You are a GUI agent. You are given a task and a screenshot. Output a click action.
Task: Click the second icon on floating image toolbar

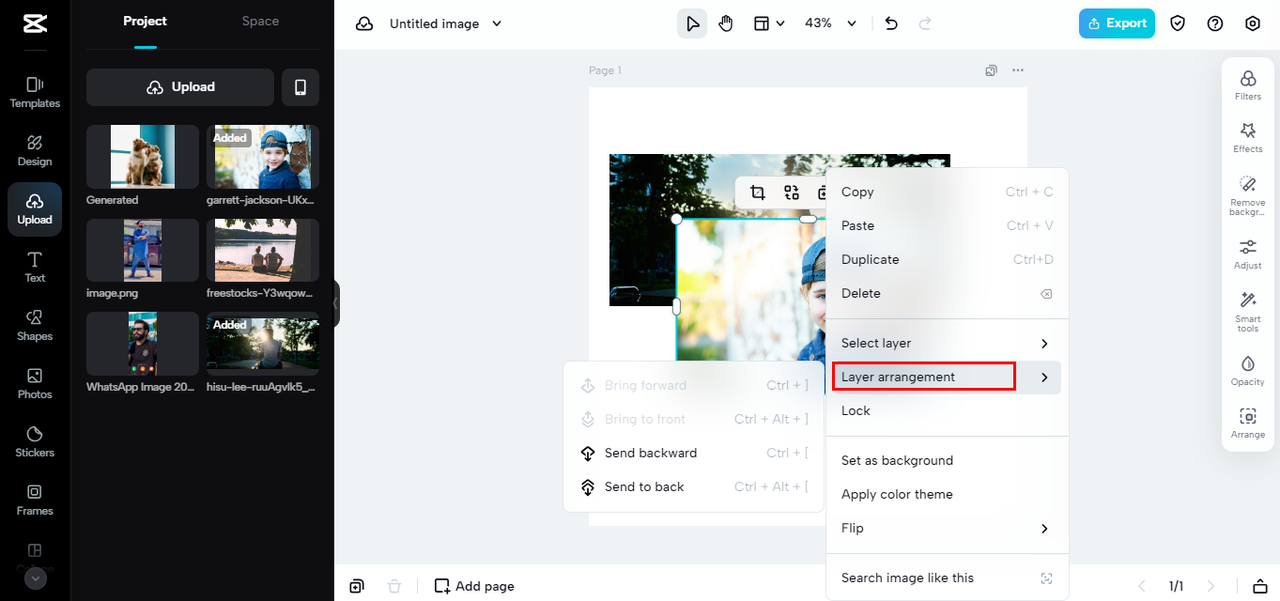coord(792,193)
